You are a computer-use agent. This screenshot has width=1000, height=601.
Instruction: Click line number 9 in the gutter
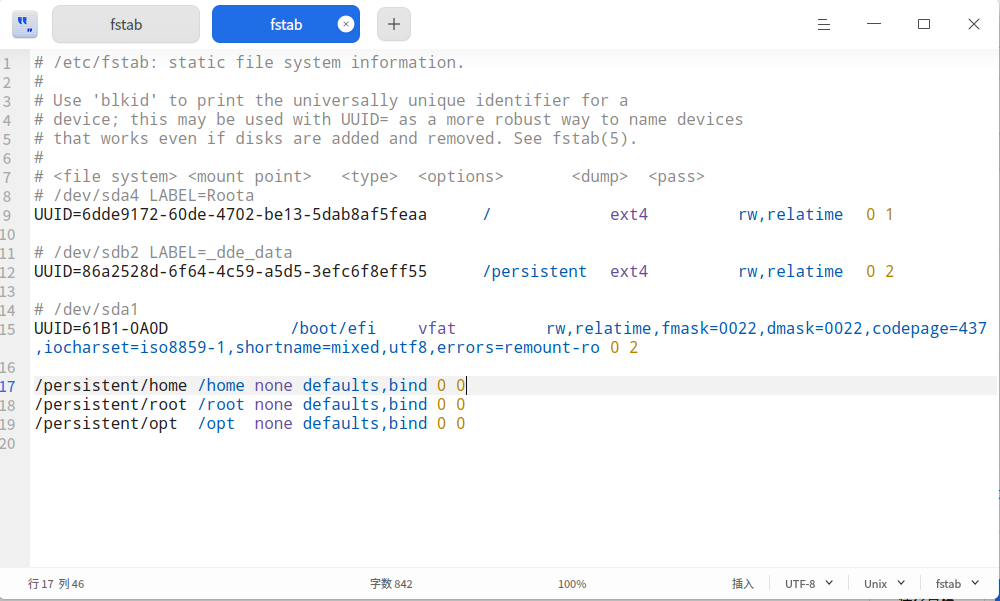click(x=6, y=216)
